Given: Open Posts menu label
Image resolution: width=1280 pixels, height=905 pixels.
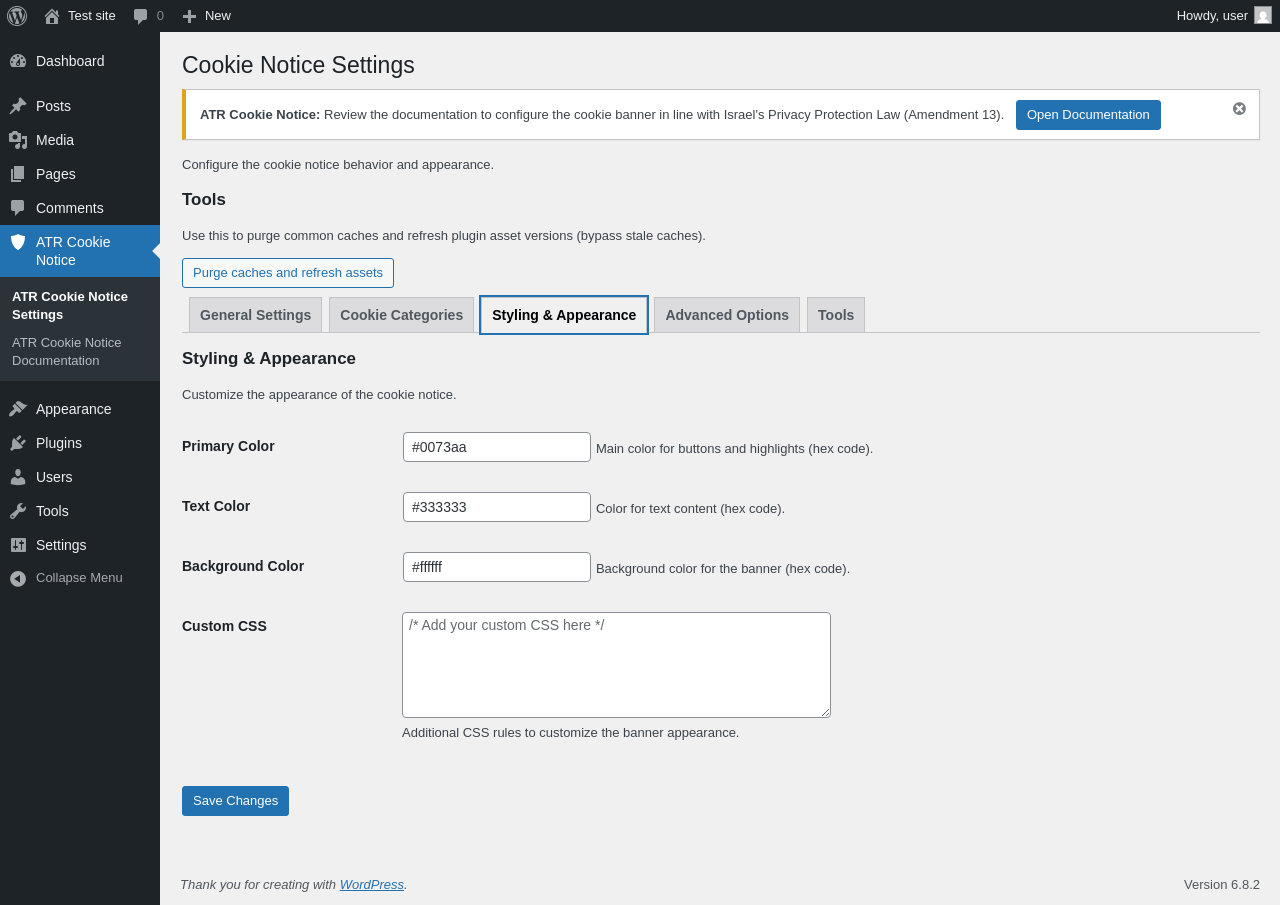Looking at the screenshot, I should 53,106.
